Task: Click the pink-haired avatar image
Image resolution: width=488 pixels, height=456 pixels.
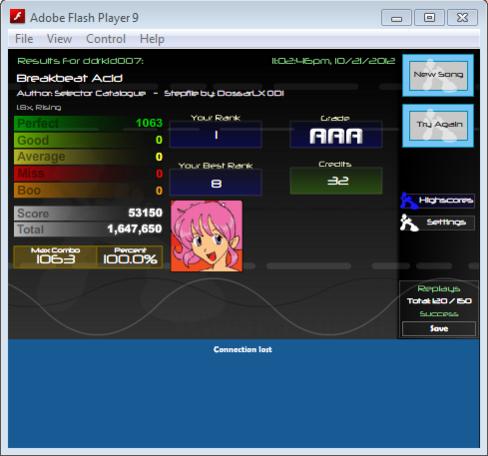Action: pos(206,236)
